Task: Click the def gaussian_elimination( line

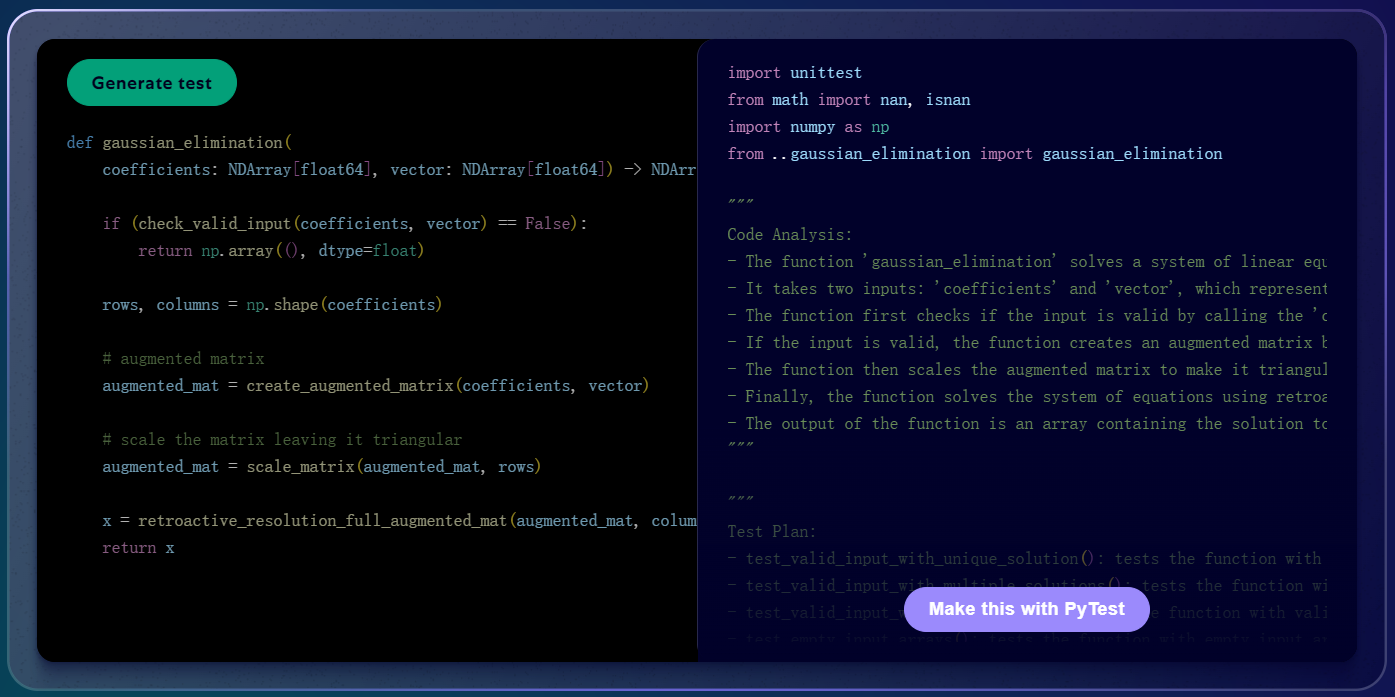Action: [x=178, y=143]
